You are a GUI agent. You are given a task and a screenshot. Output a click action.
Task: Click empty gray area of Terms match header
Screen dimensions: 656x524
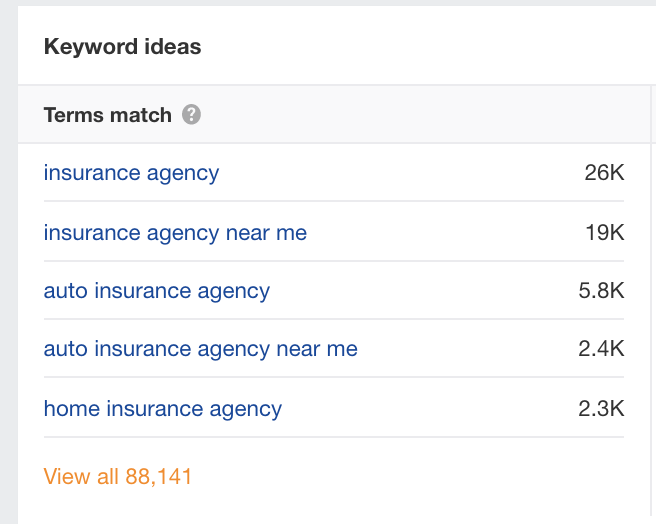coord(418,114)
